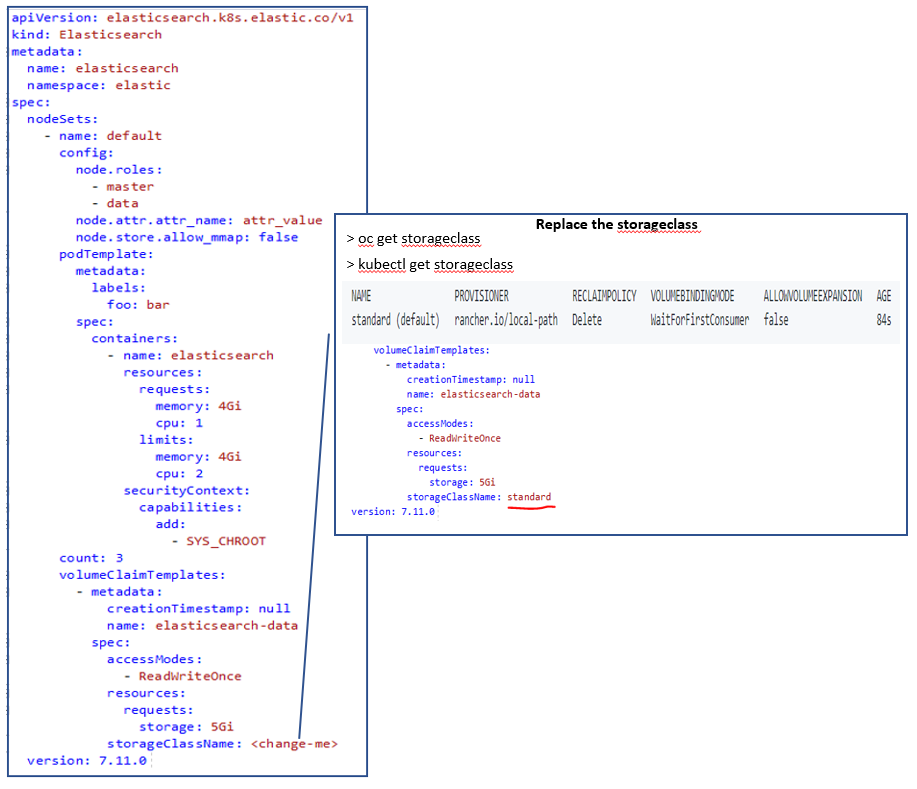
Task: Click the AGE column header
Action: point(884,296)
